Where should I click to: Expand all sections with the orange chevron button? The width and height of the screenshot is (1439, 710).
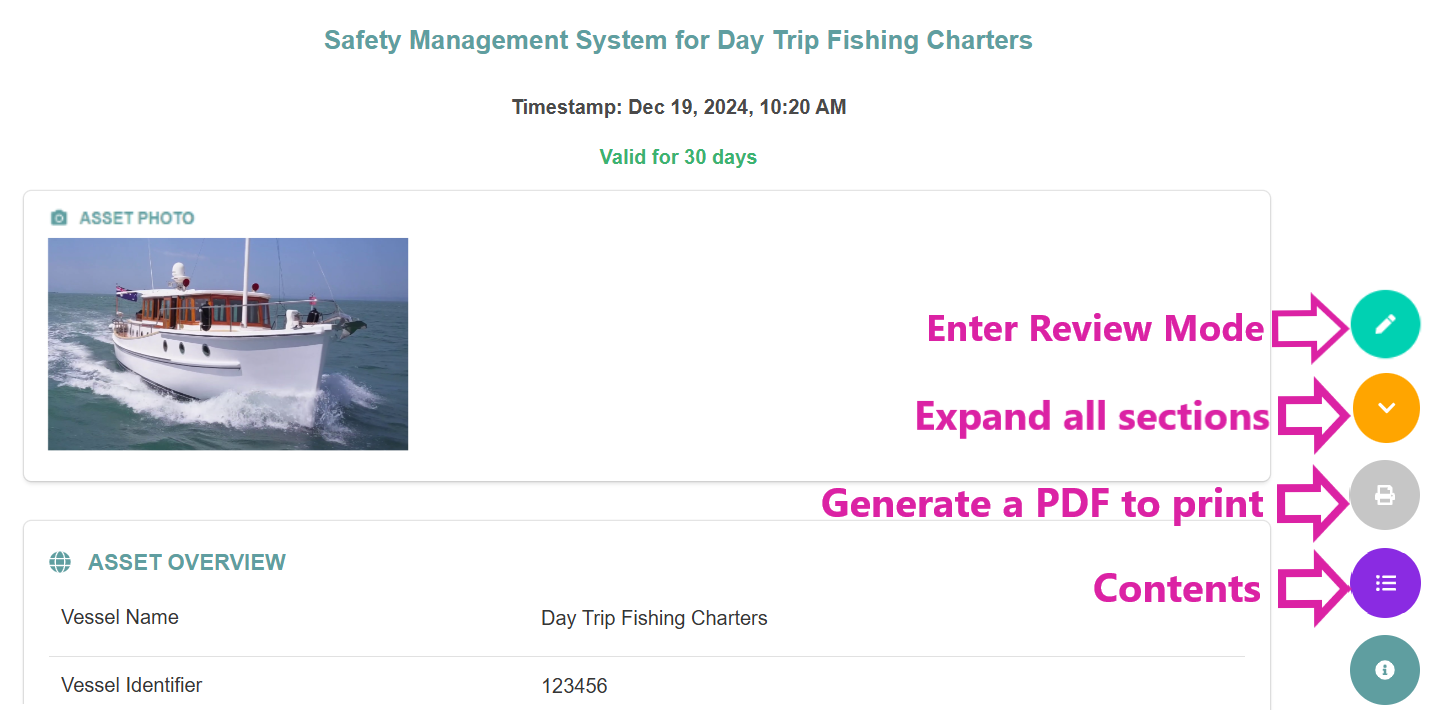point(1386,408)
